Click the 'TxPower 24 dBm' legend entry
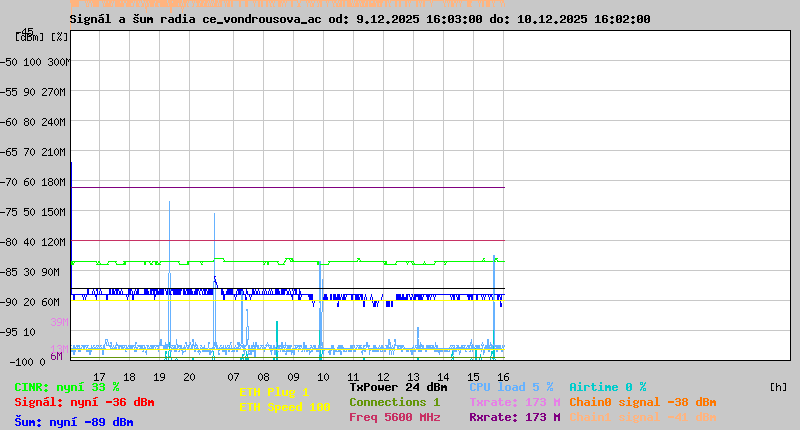800x430 pixels. pyautogui.click(x=398, y=388)
